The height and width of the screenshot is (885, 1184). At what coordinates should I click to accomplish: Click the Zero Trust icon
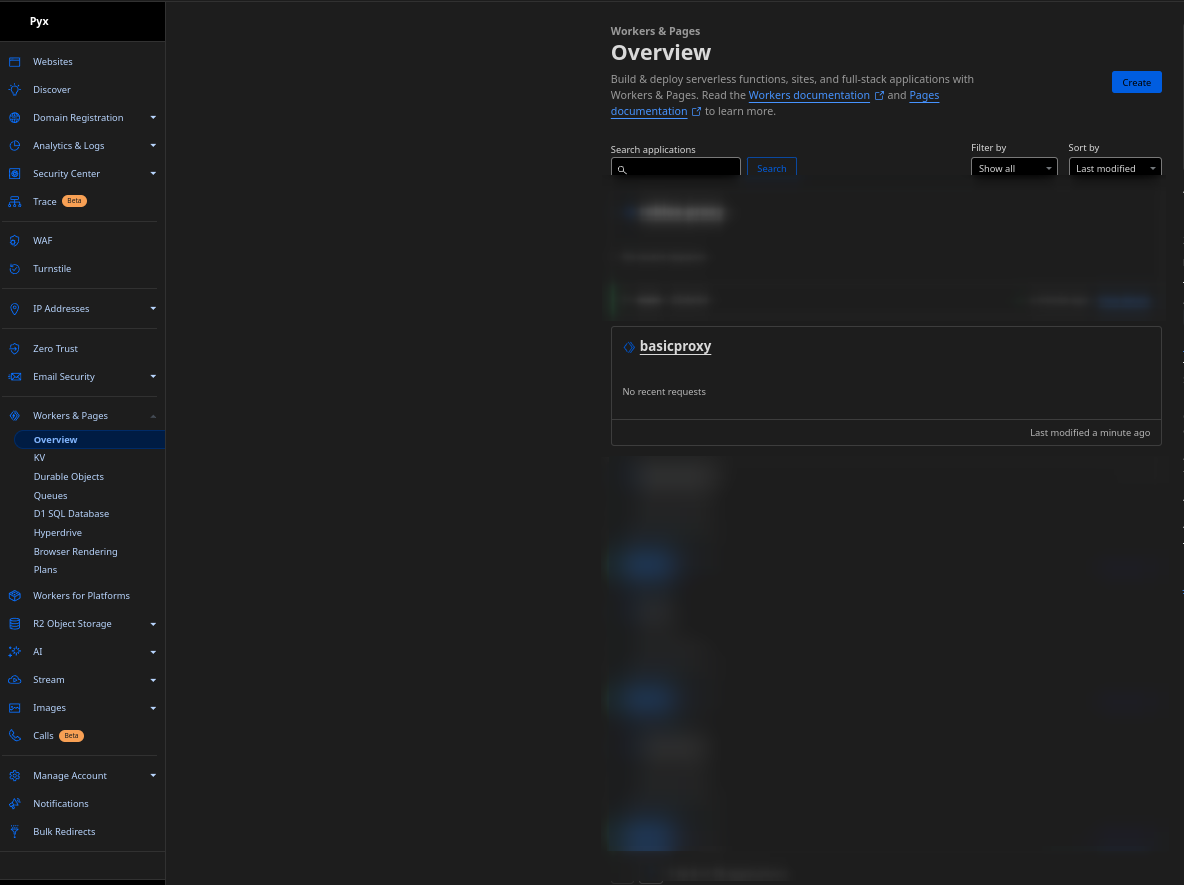point(14,349)
